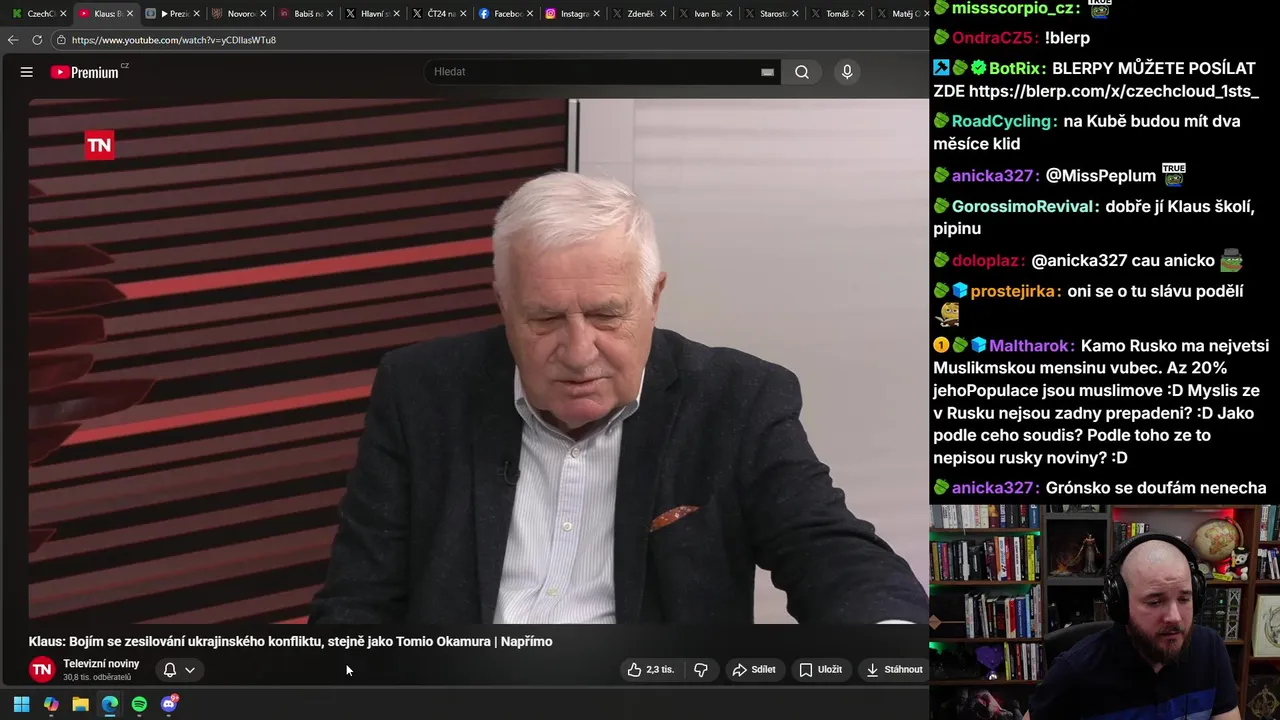Switch to the Starosta X tab

pos(770,14)
